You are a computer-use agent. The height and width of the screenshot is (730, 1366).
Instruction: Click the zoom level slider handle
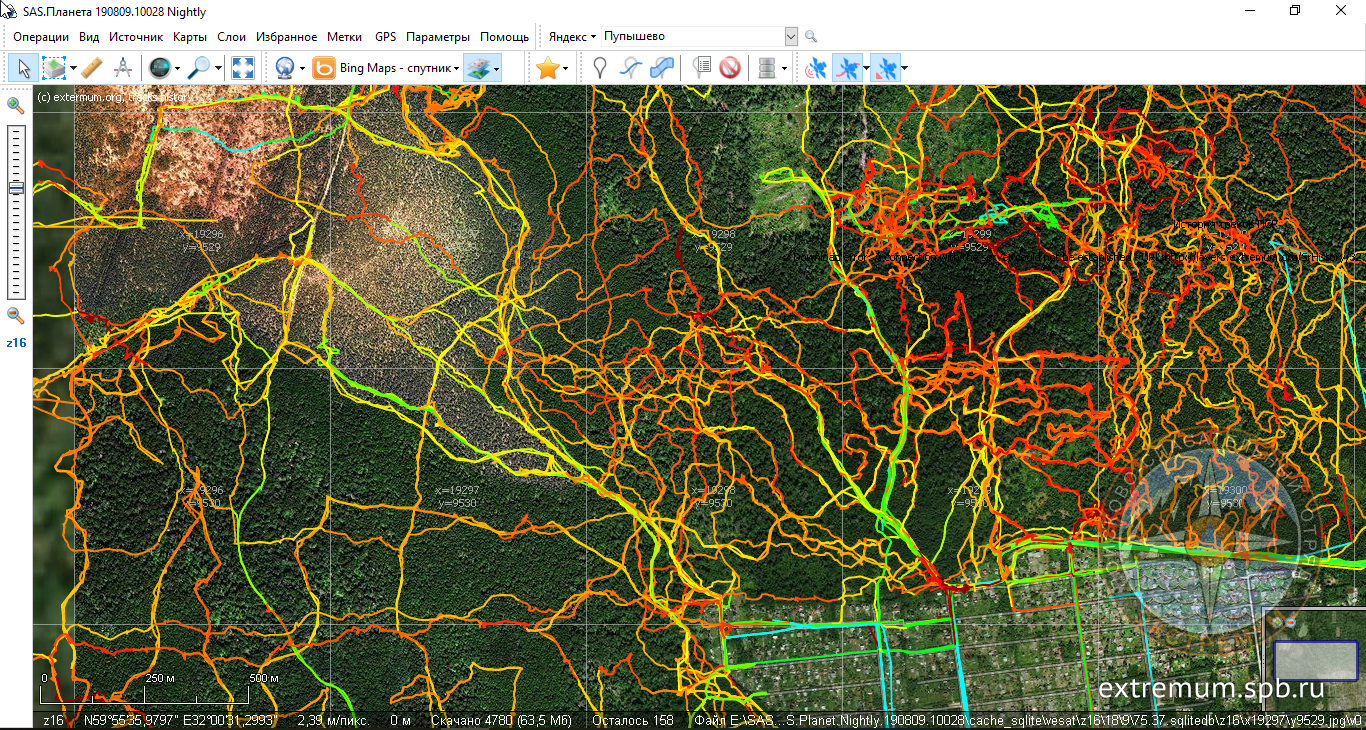coord(16,188)
